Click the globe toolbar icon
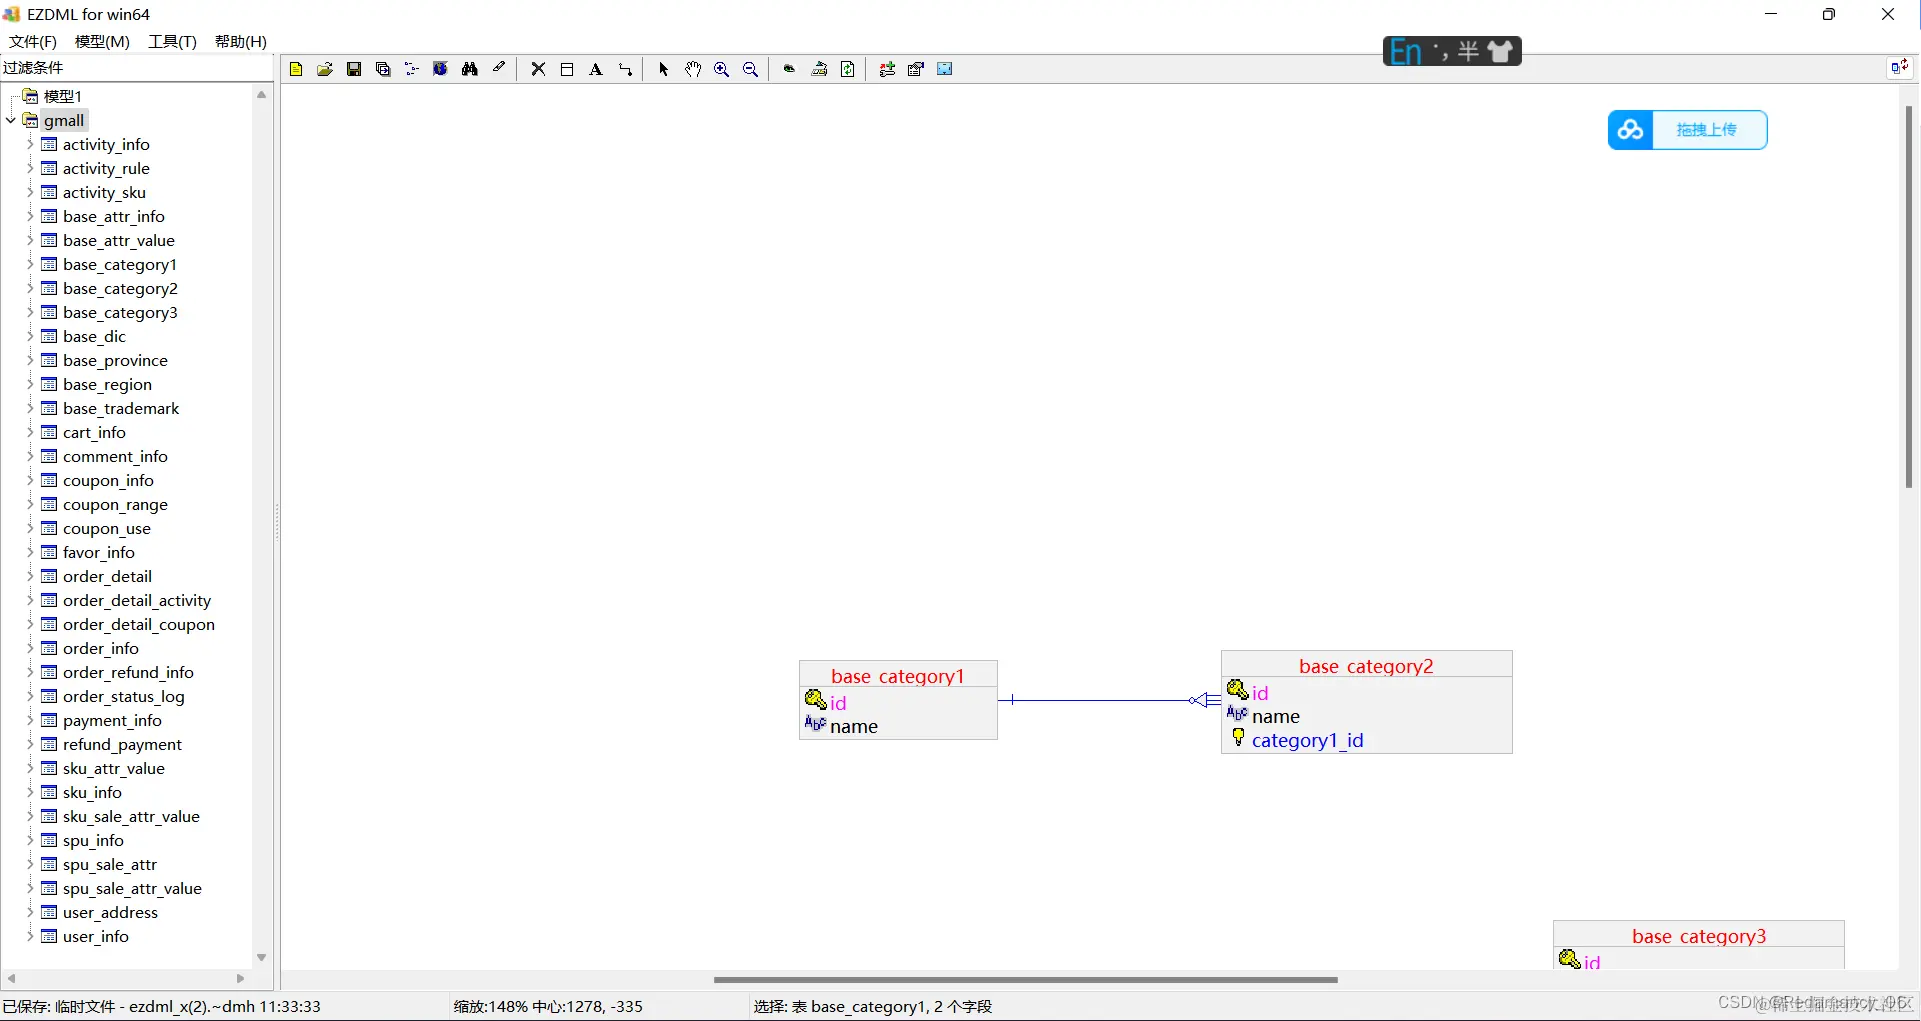 [x=440, y=69]
